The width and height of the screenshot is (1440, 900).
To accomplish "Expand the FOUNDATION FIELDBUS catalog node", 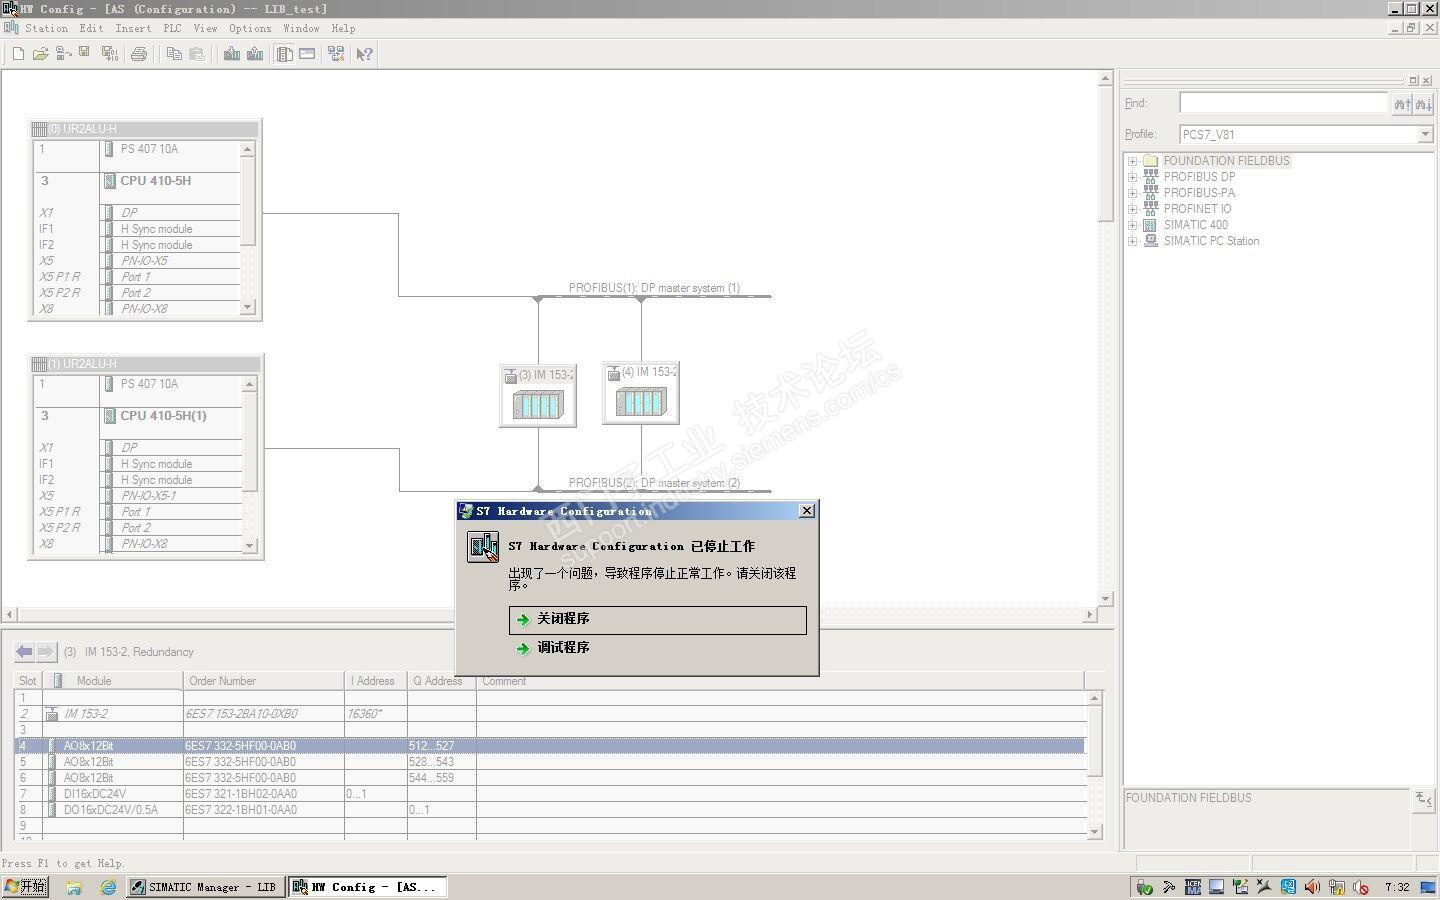I will point(1132,161).
